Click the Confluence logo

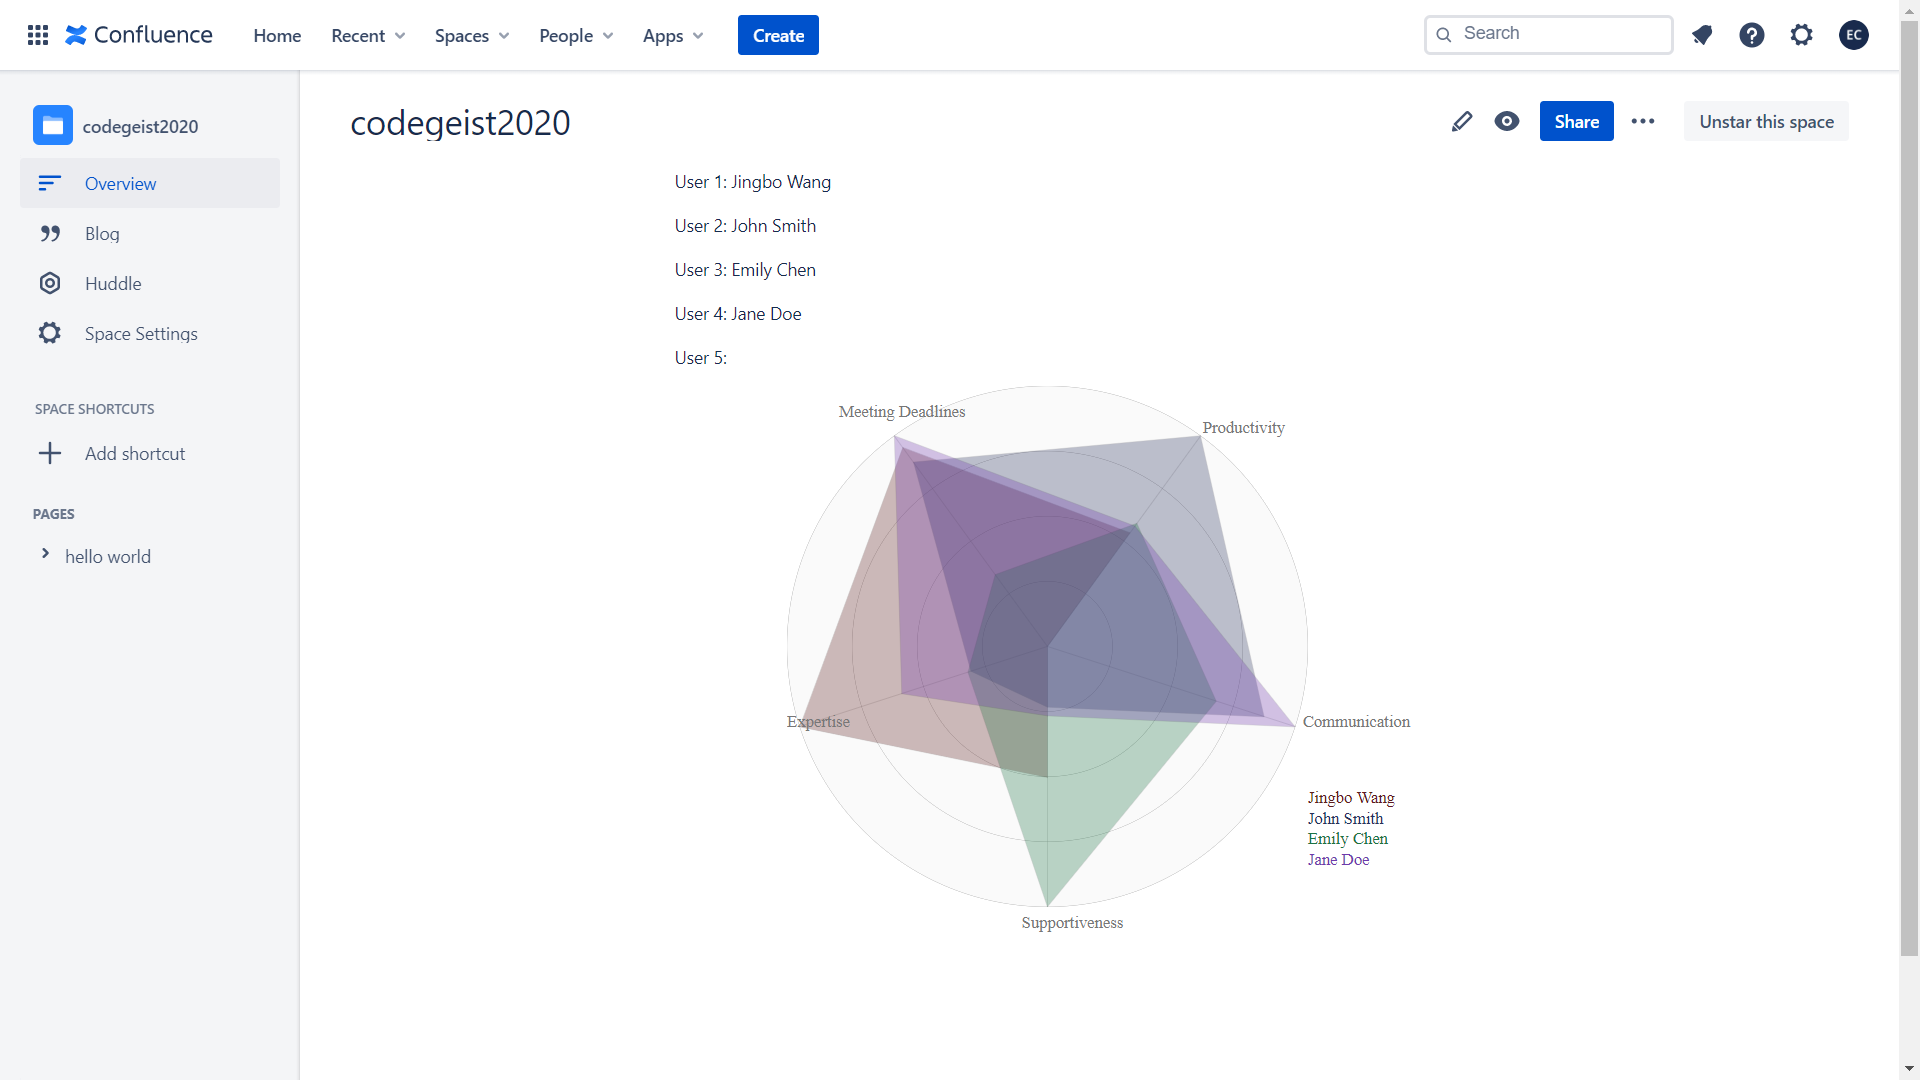pos(139,35)
